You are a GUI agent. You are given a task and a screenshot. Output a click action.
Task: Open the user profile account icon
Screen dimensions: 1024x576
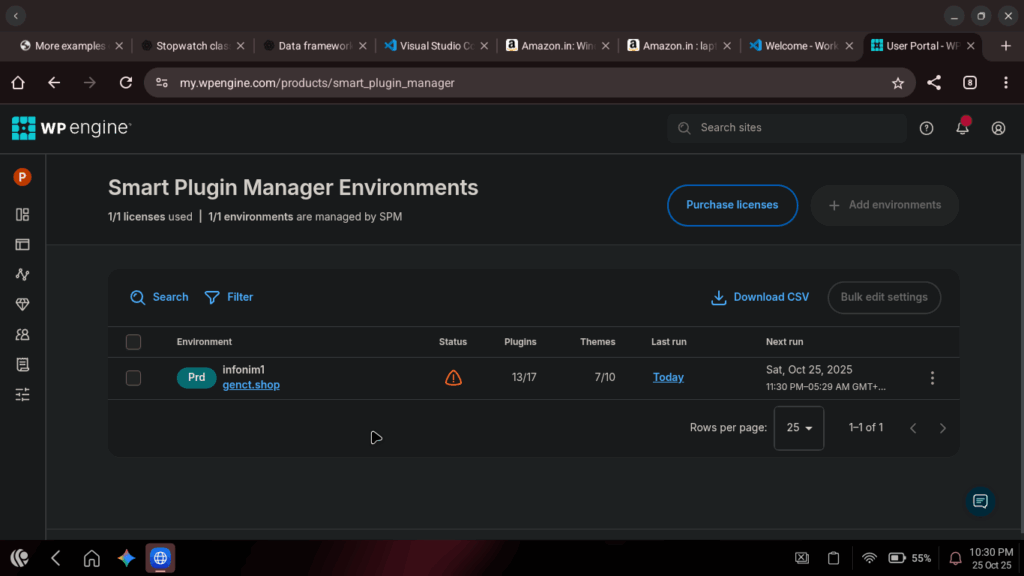(x=998, y=128)
